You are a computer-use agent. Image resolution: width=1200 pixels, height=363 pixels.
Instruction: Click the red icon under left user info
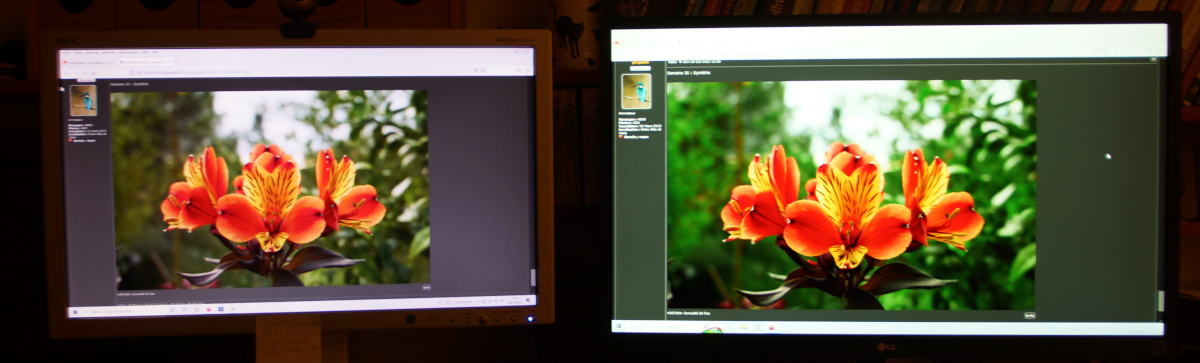tap(70, 140)
